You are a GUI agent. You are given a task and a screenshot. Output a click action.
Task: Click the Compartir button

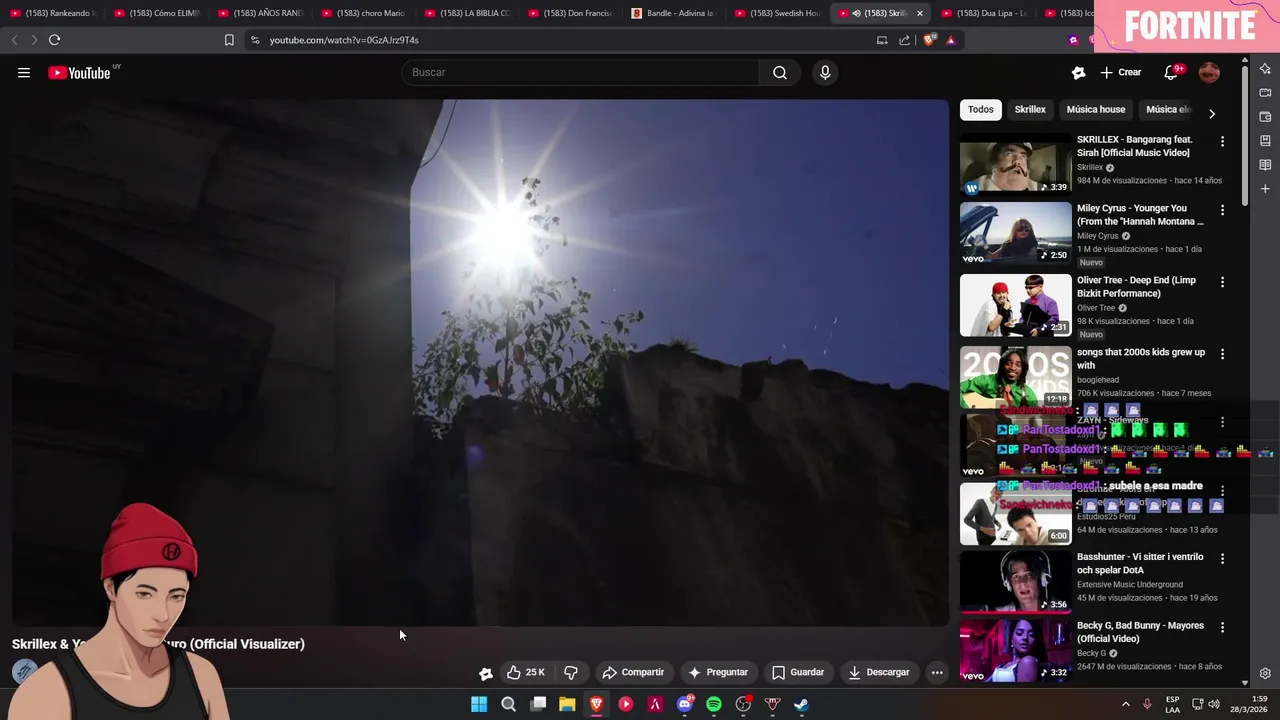(x=633, y=672)
